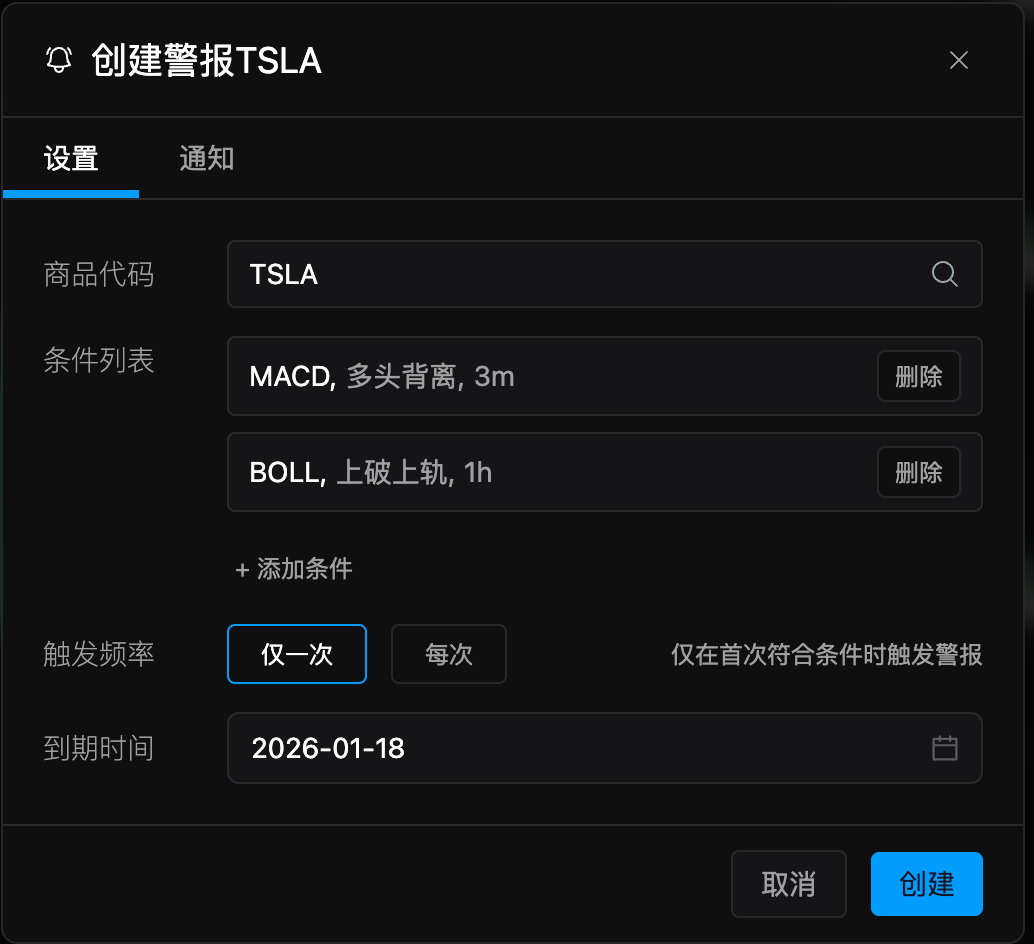Image resolution: width=1034 pixels, height=944 pixels.
Task: Click the hint text 仅在首次符合条件时触发警报
Action: click(824, 654)
